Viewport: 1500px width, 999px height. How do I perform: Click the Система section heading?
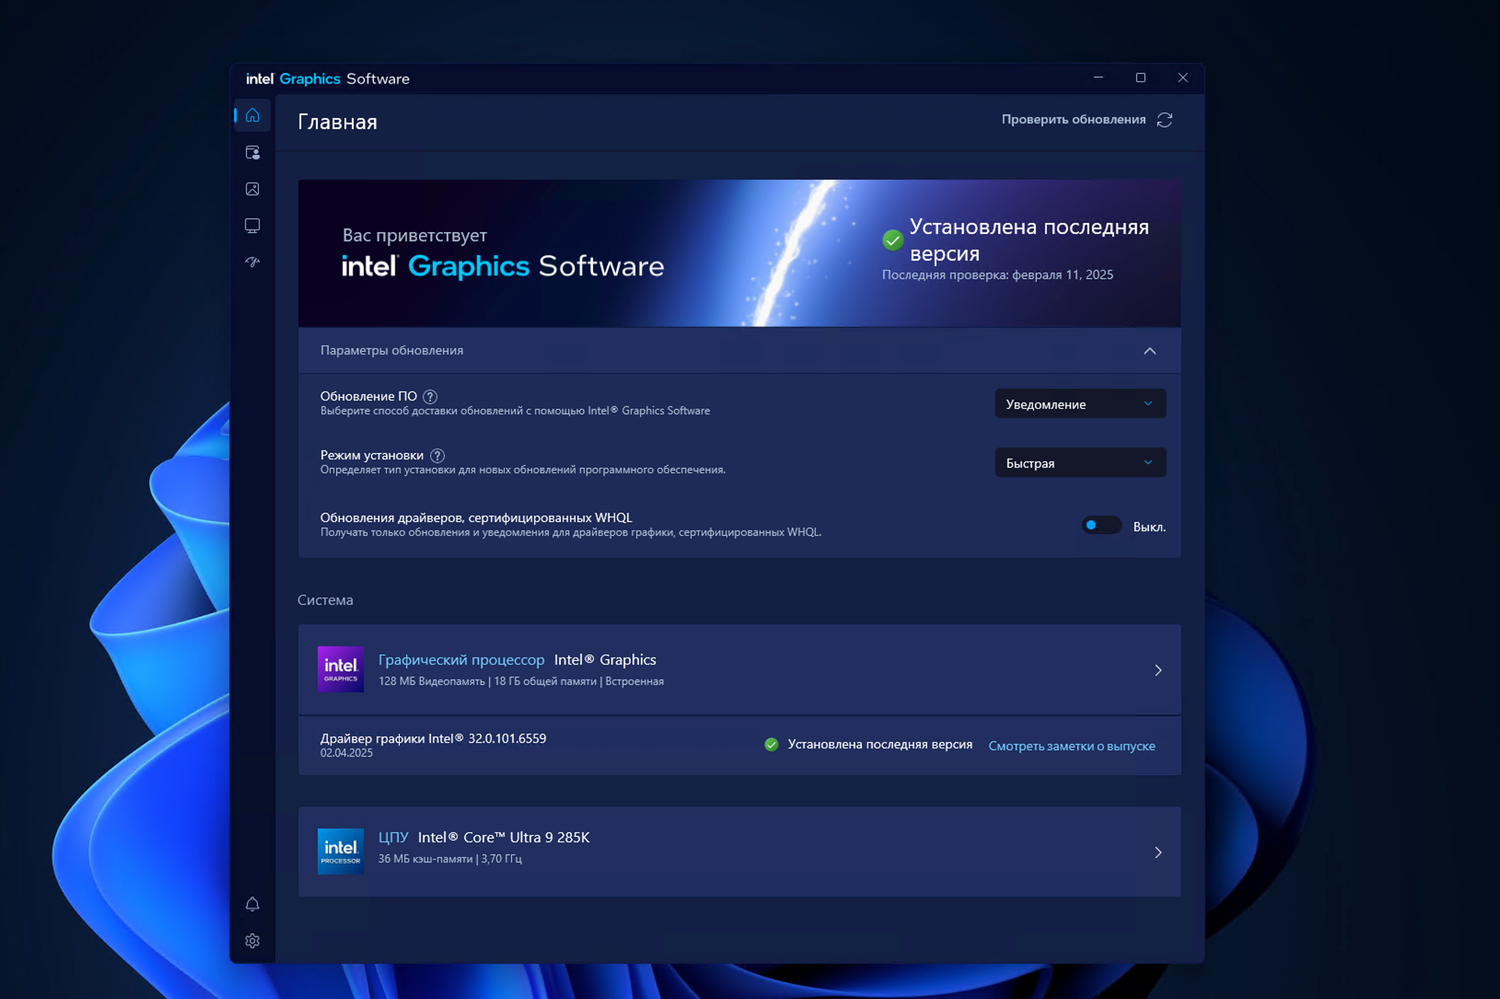(x=325, y=600)
